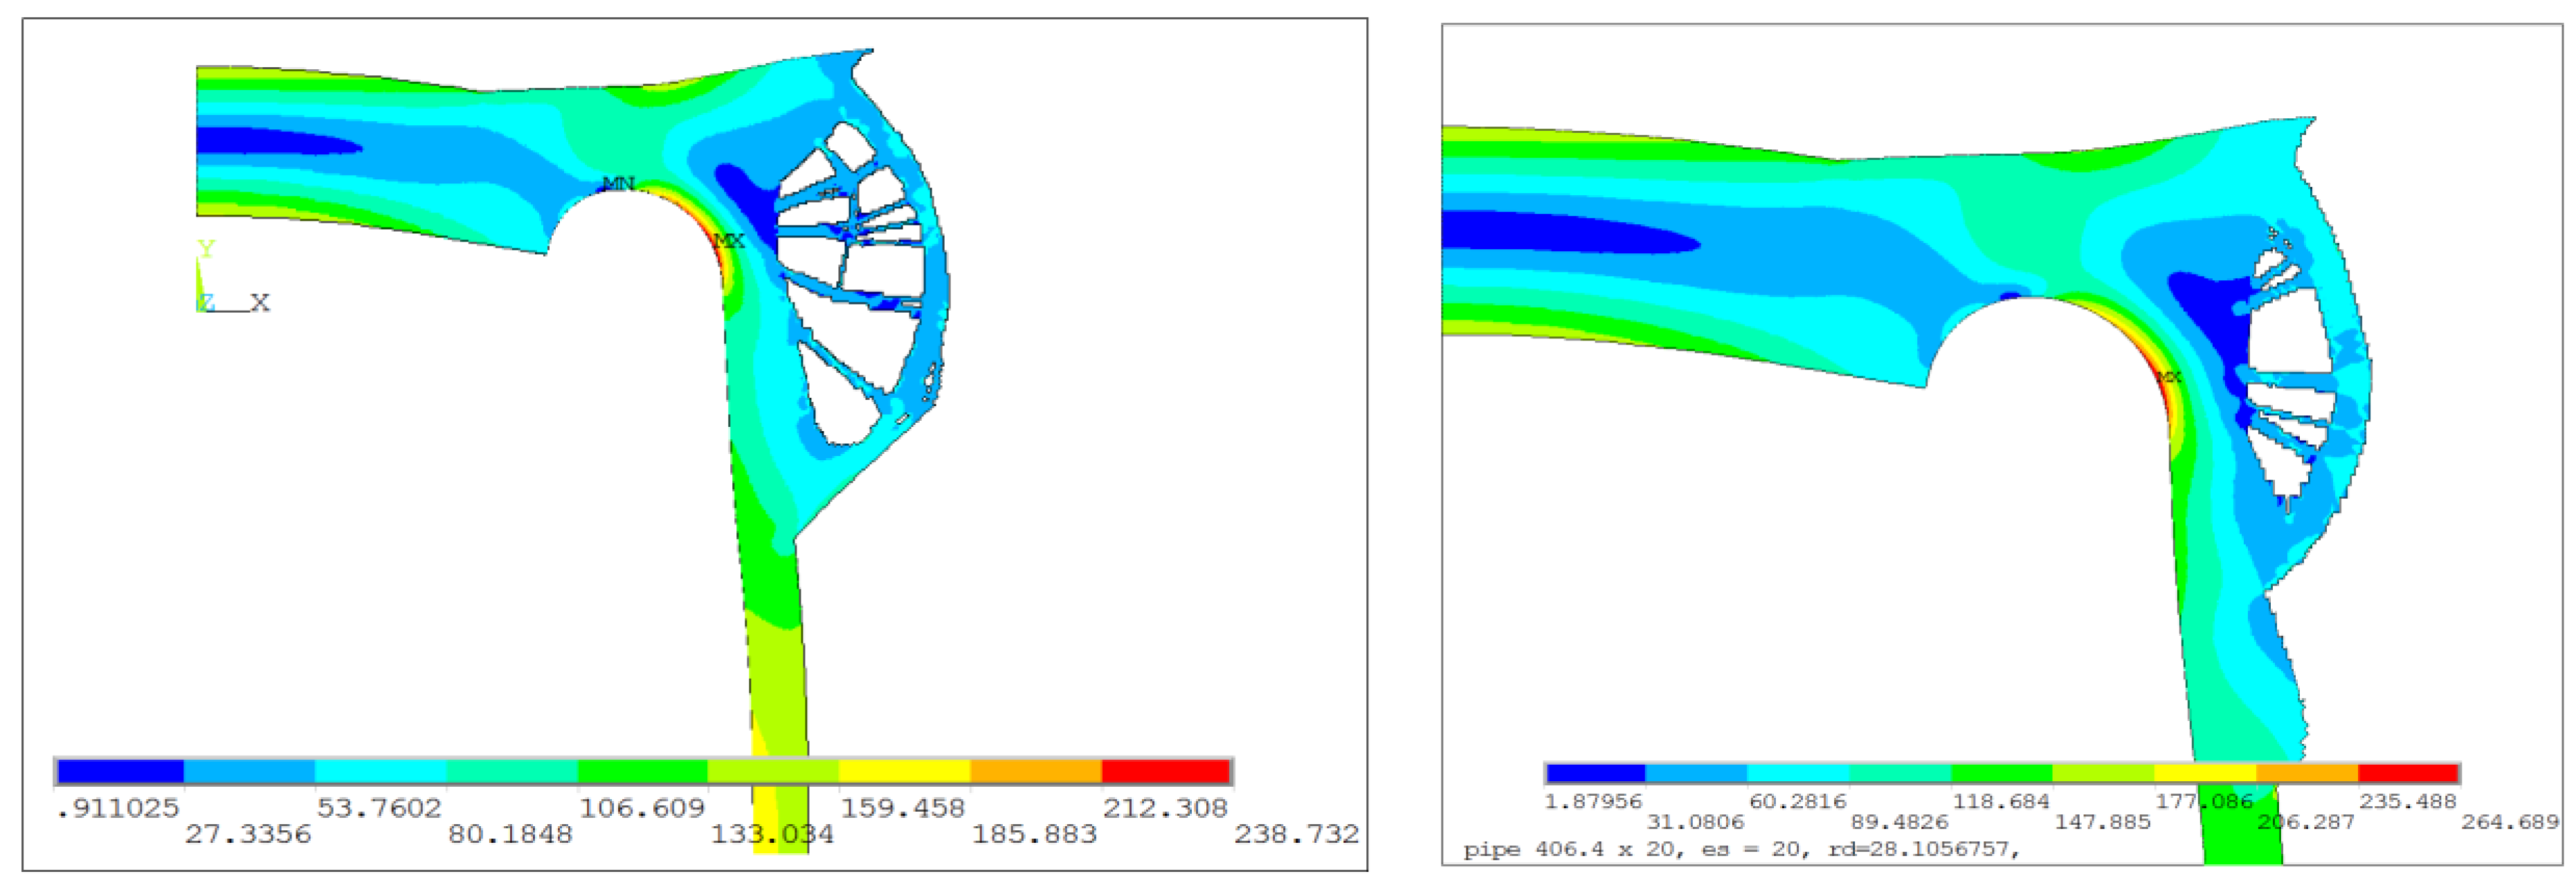Click the green legend swatch in left plot
2576x885 pixels.
click(642, 771)
